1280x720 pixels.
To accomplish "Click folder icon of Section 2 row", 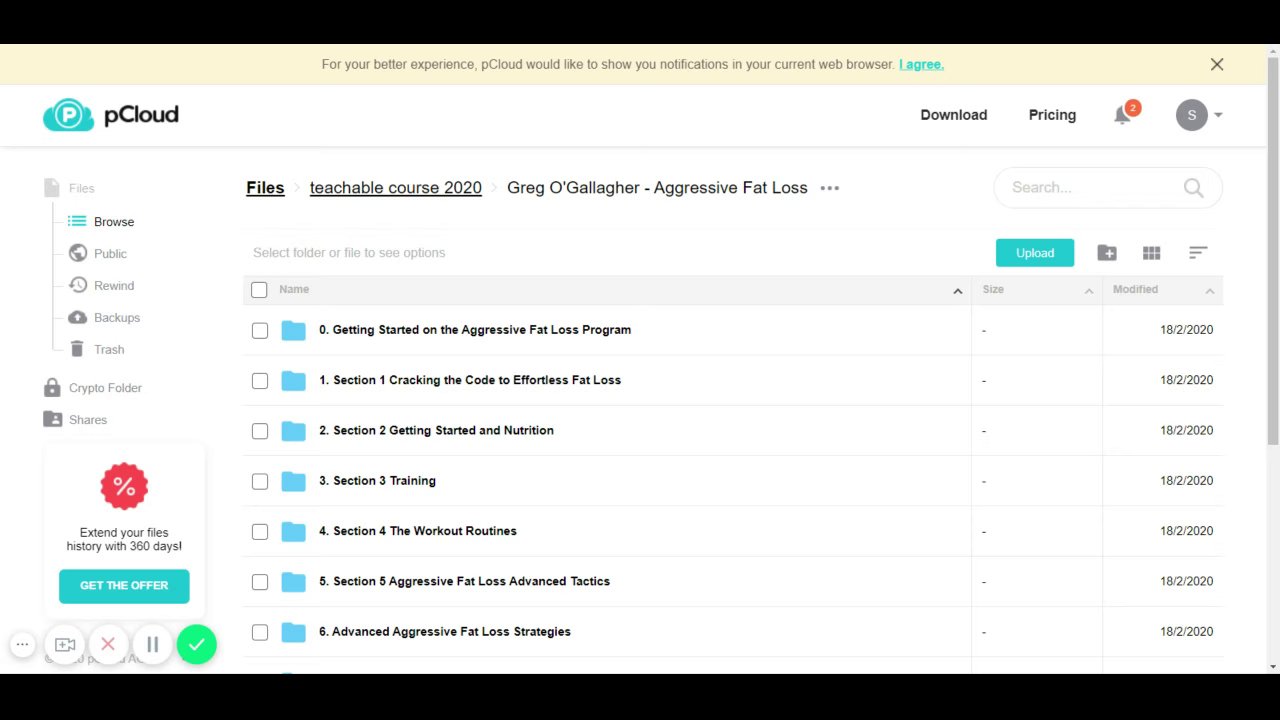I will click(x=293, y=431).
